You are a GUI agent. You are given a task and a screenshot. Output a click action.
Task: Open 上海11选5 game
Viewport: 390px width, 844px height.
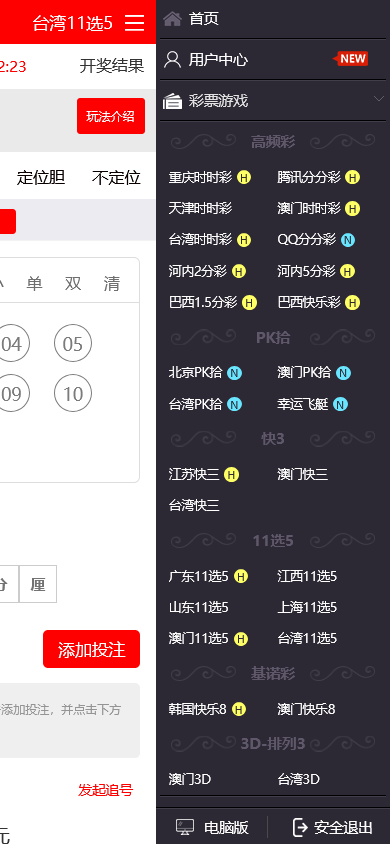point(307,608)
